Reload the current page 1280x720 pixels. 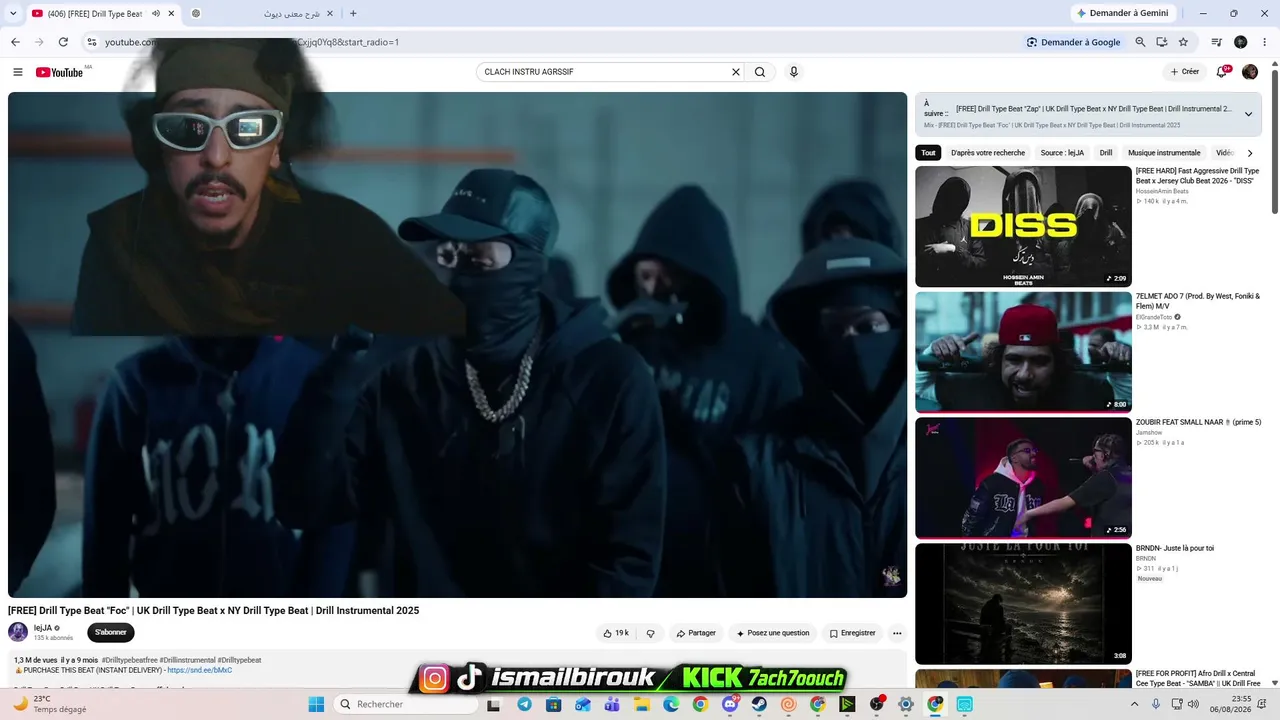pos(63,42)
